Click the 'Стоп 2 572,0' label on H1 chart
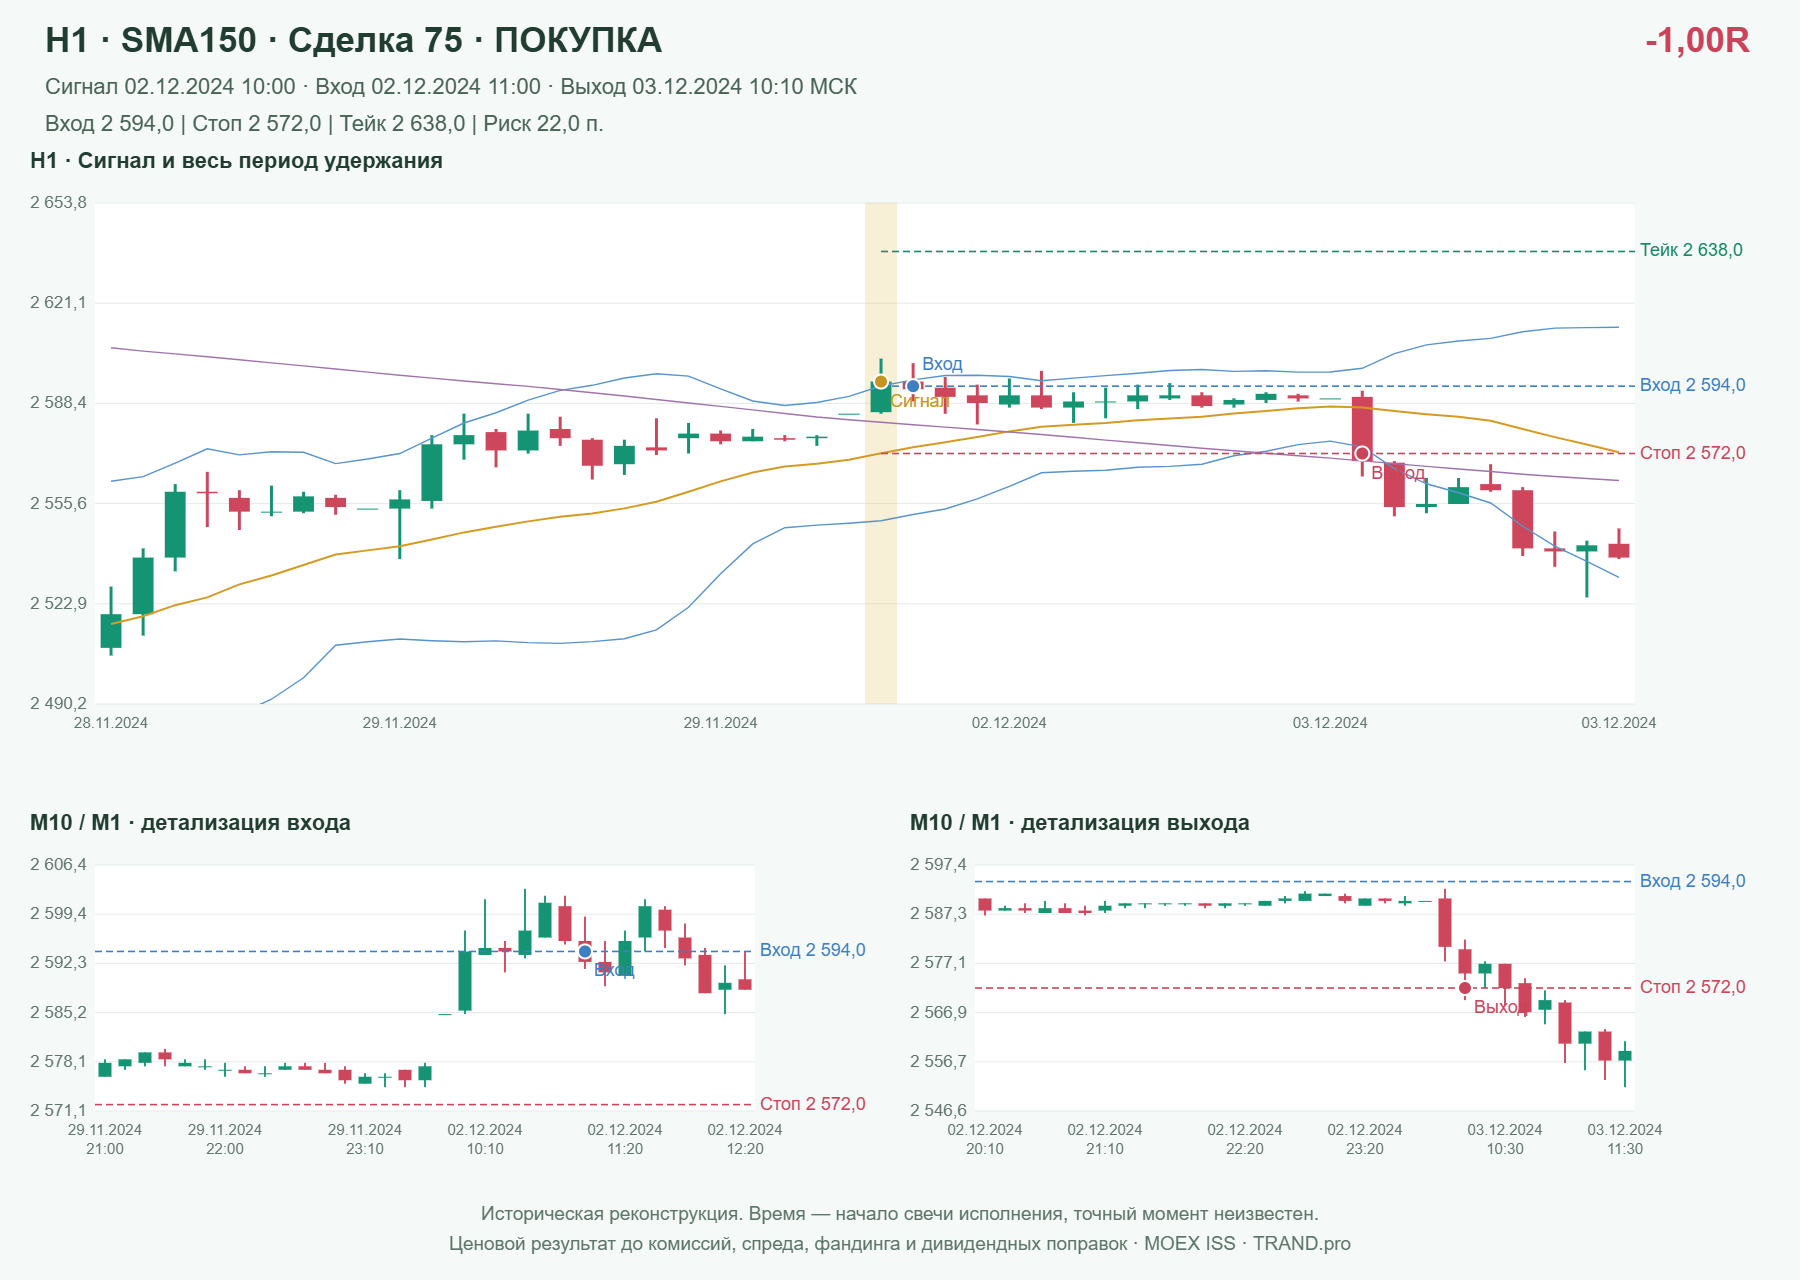The height and width of the screenshot is (1280, 1800). 1692,453
